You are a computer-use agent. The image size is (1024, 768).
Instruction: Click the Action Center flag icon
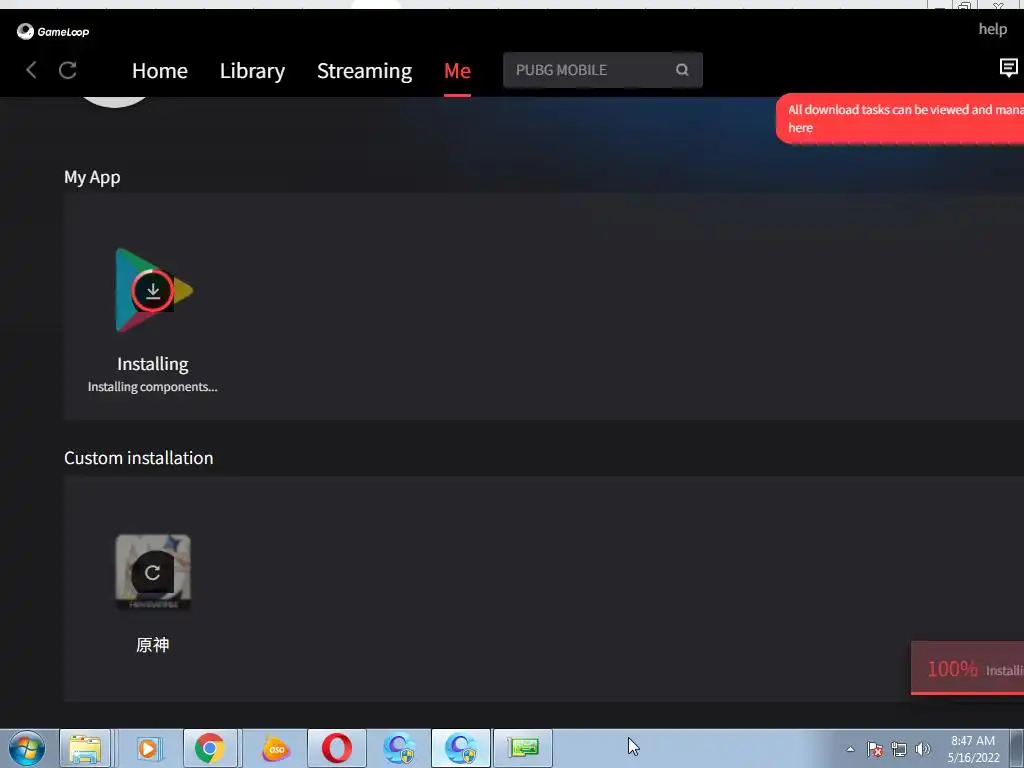(x=874, y=749)
